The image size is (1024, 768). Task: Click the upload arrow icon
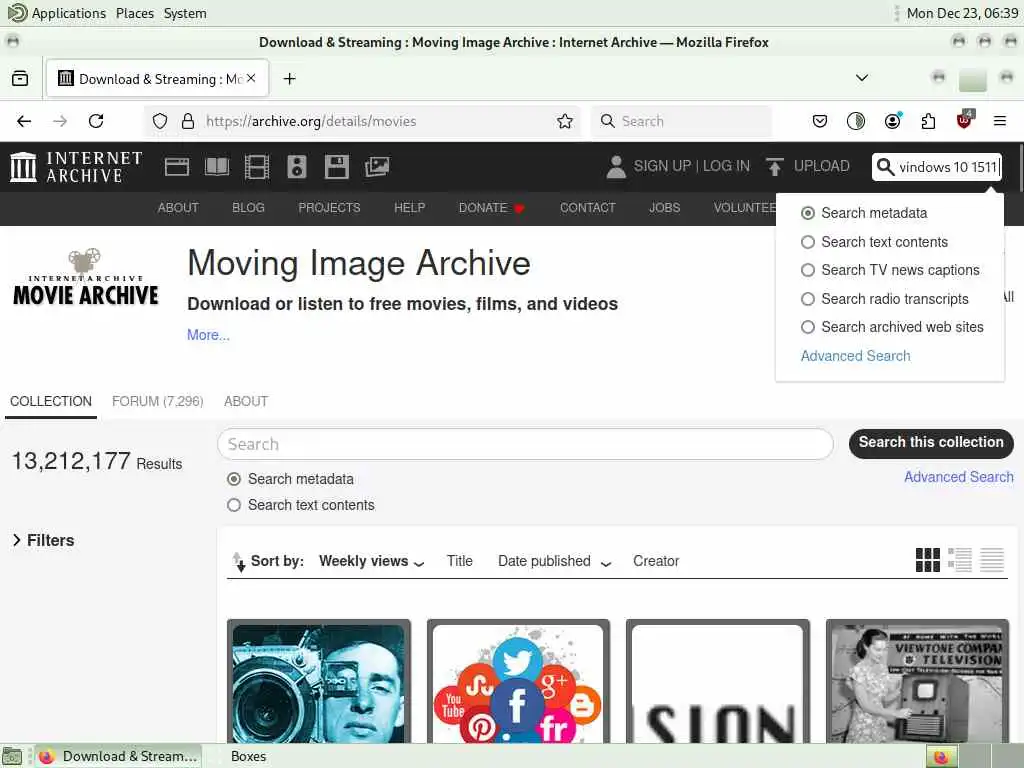(775, 167)
